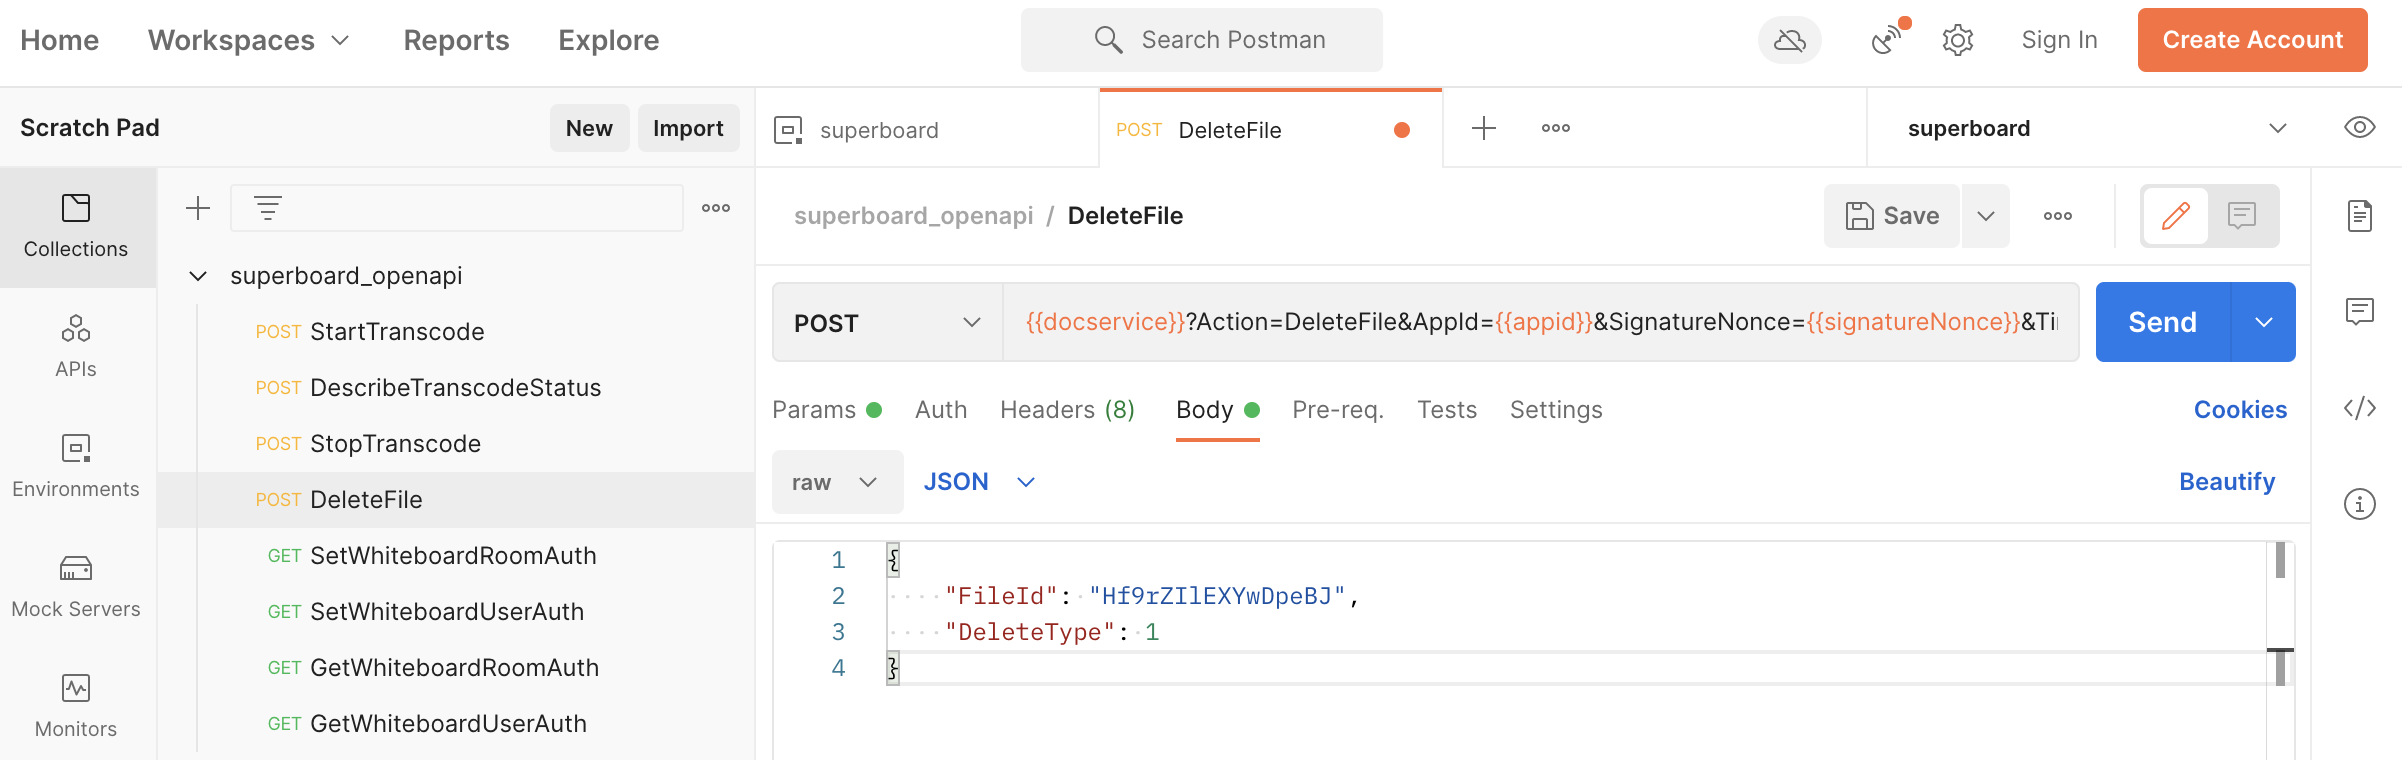Open the Auth tab
Screen dimensions: 2402x760
click(x=941, y=410)
